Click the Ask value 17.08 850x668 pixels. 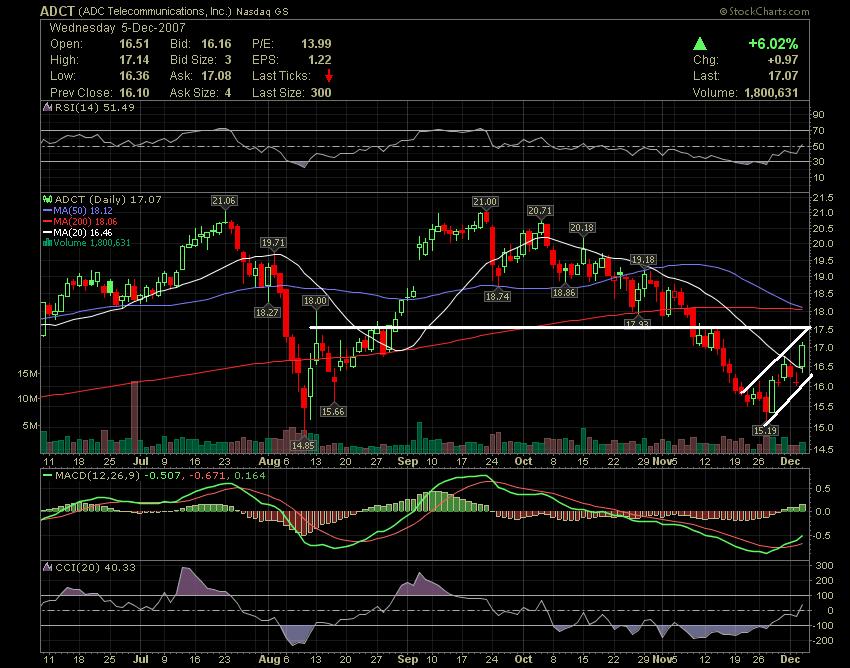[216, 76]
